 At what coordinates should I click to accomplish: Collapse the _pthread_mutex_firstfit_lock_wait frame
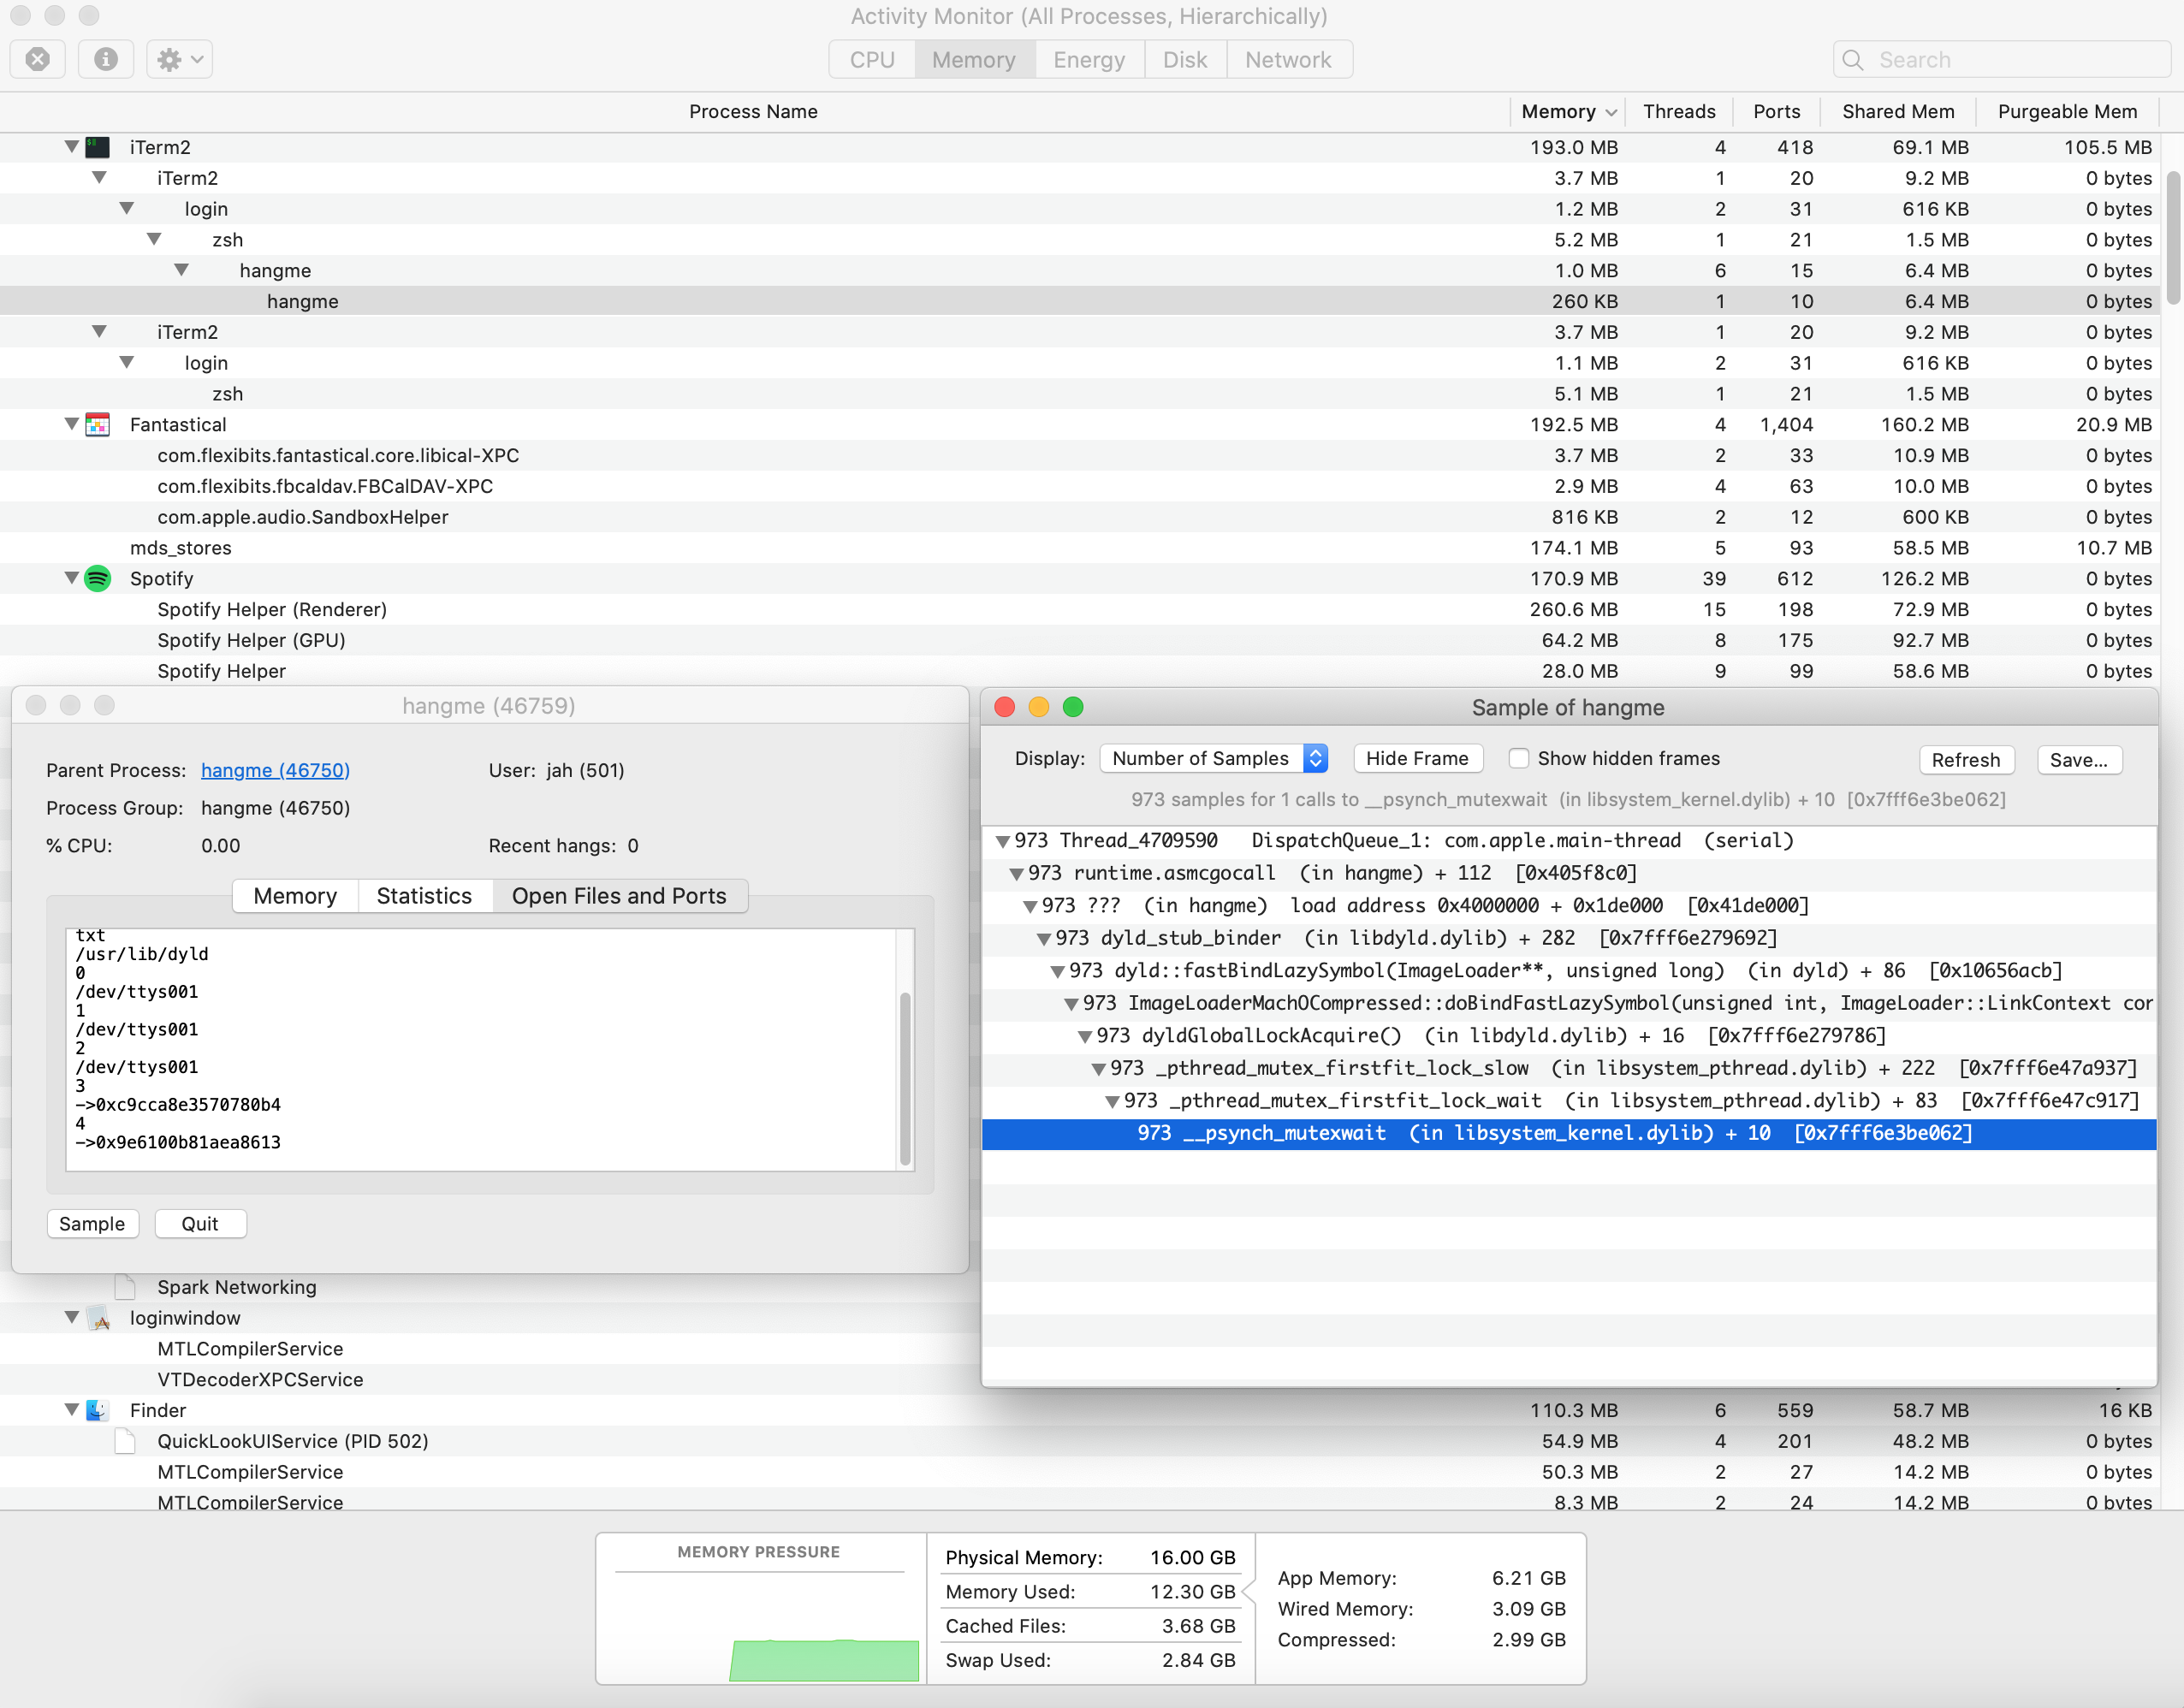[x=1112, y=1102]
